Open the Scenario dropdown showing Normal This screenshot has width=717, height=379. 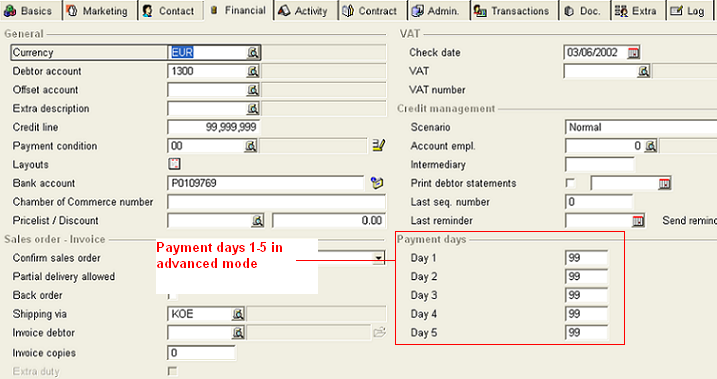[641, 127]
